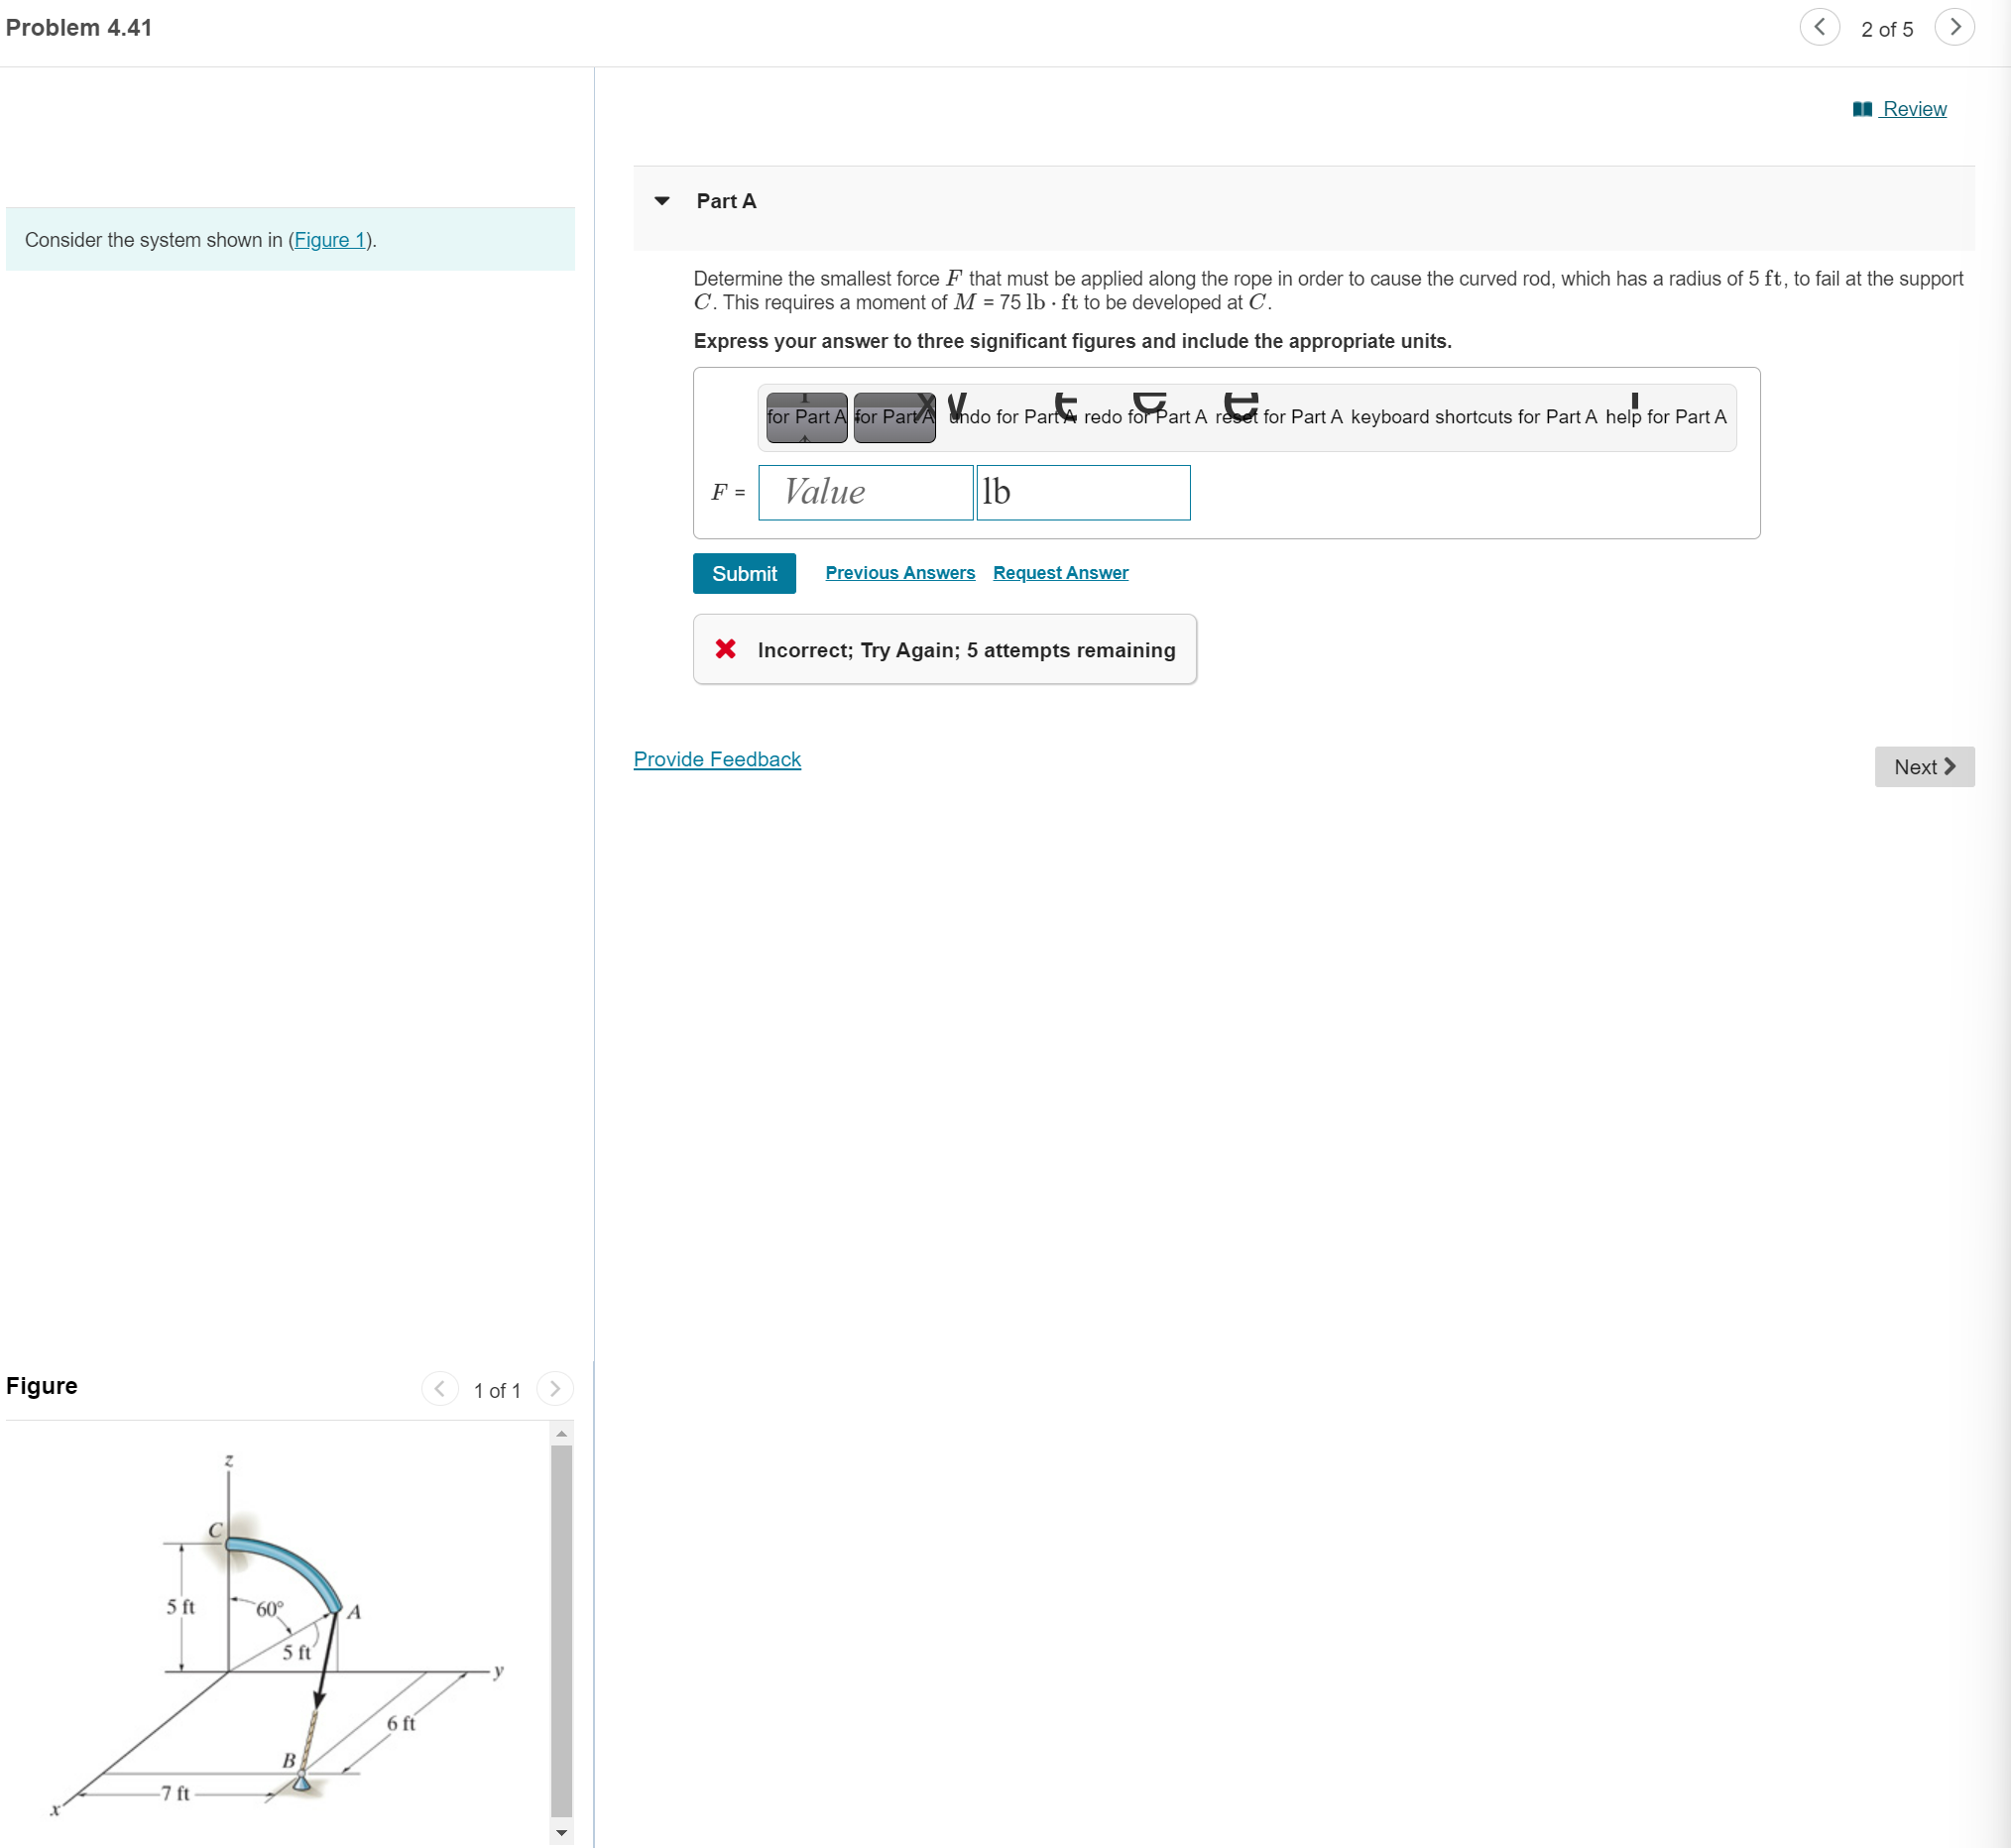Screen dimensions: 2011x1848
Task: Click second gray symbols button in toolbar
Action: tap(894, 417)
